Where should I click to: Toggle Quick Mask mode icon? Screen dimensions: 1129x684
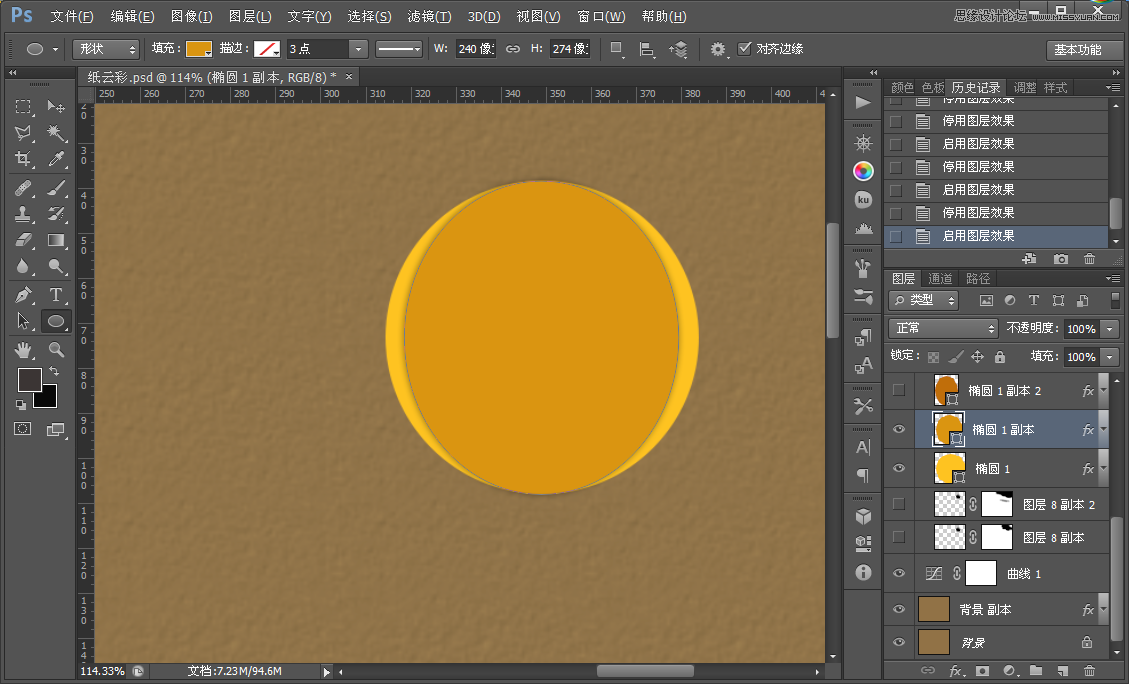click(x=23, y=429)
